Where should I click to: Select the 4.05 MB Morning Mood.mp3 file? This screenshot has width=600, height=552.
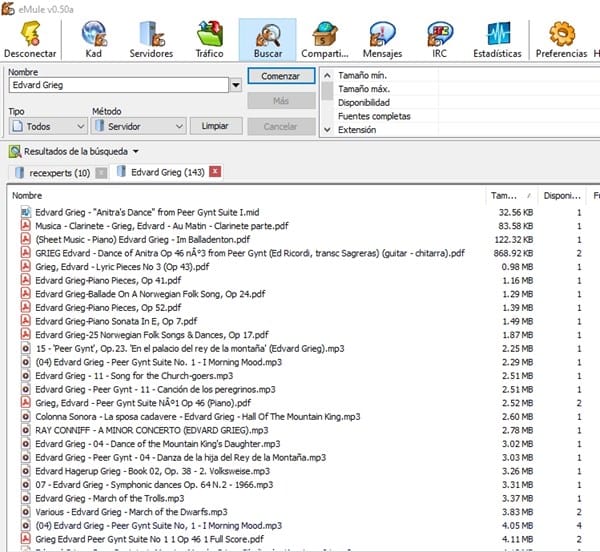pyautogui.click(x=158, y=526)
